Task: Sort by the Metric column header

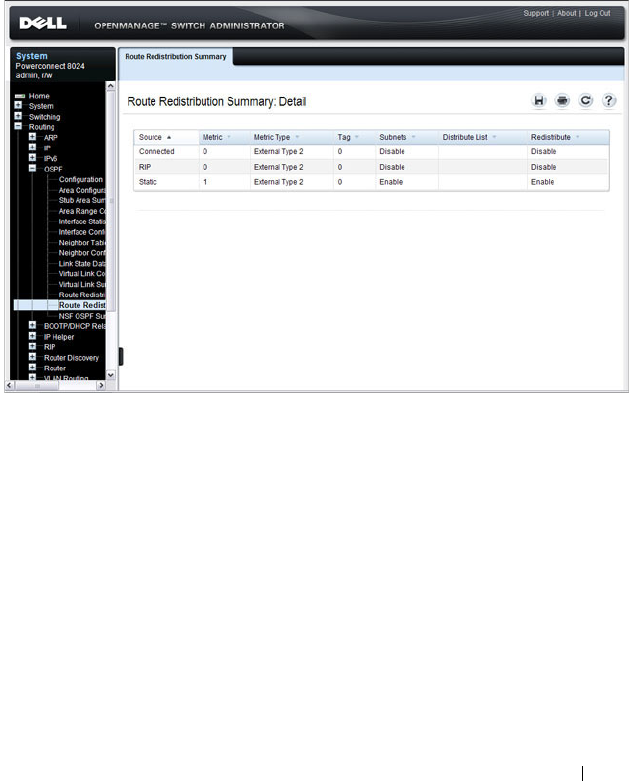Action: tap(224, 137)
